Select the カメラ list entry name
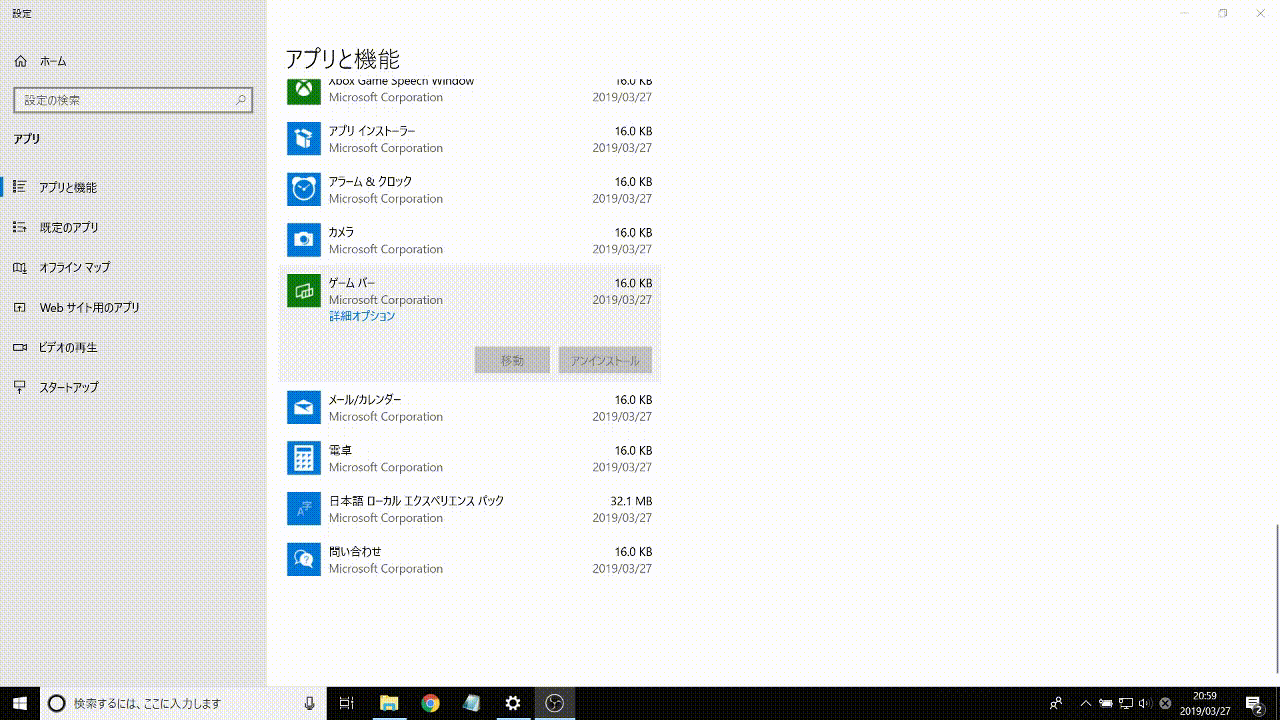The height and width of the screenshot is (720, 1280). click(341, 232)
